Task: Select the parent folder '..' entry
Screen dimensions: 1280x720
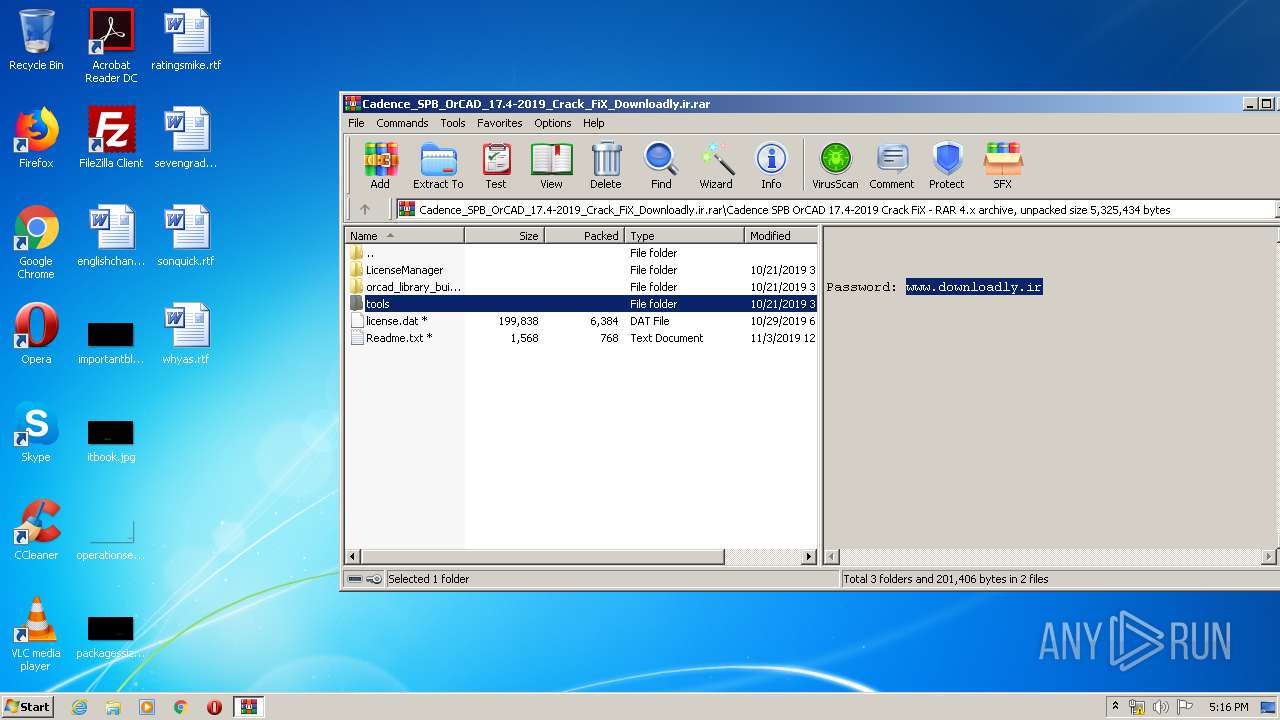Action: [x=581, y=253]
